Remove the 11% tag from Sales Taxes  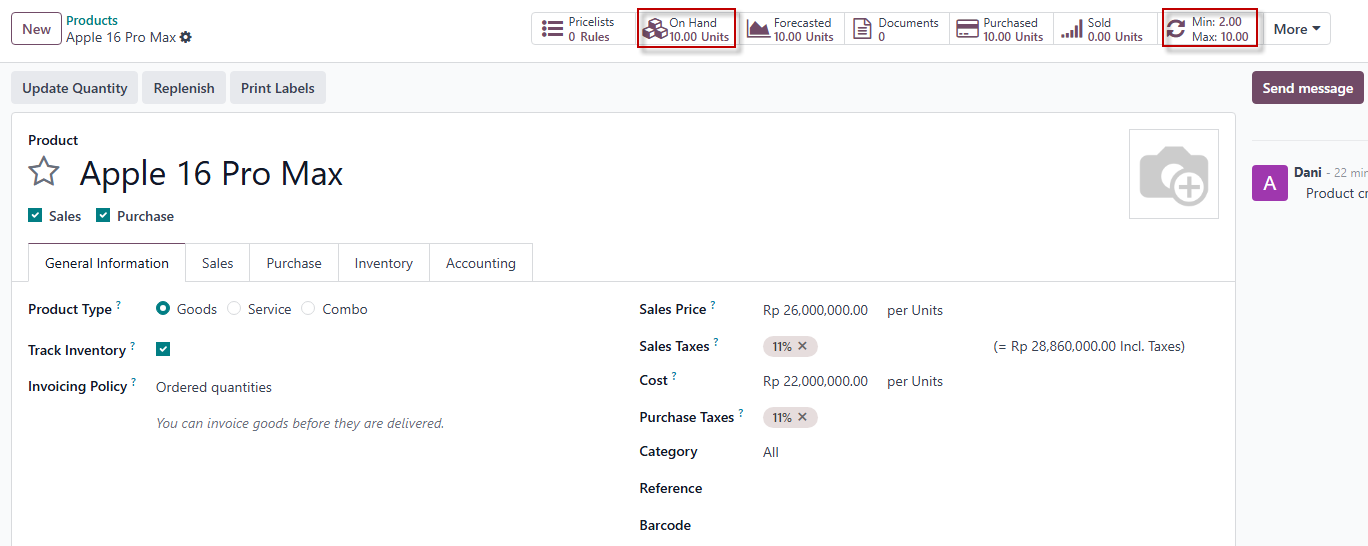point(802,346)
